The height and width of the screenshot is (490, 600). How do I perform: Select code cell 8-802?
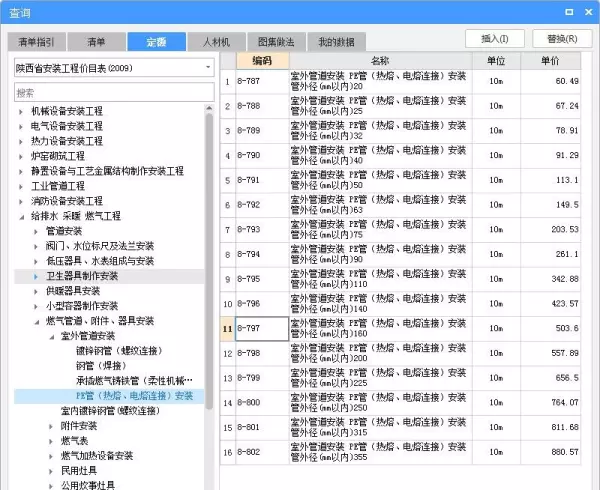coord(262,452)
